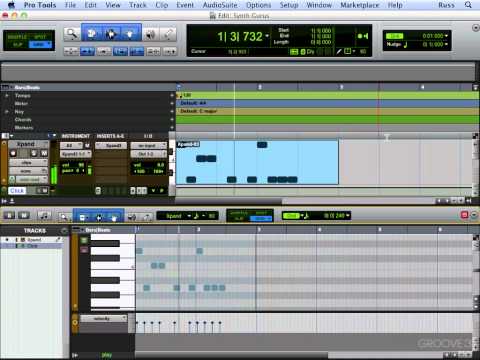Select Pencil tool in MIDI editor toolbar
The image size is (480, 360).
(x=147, y=217)
